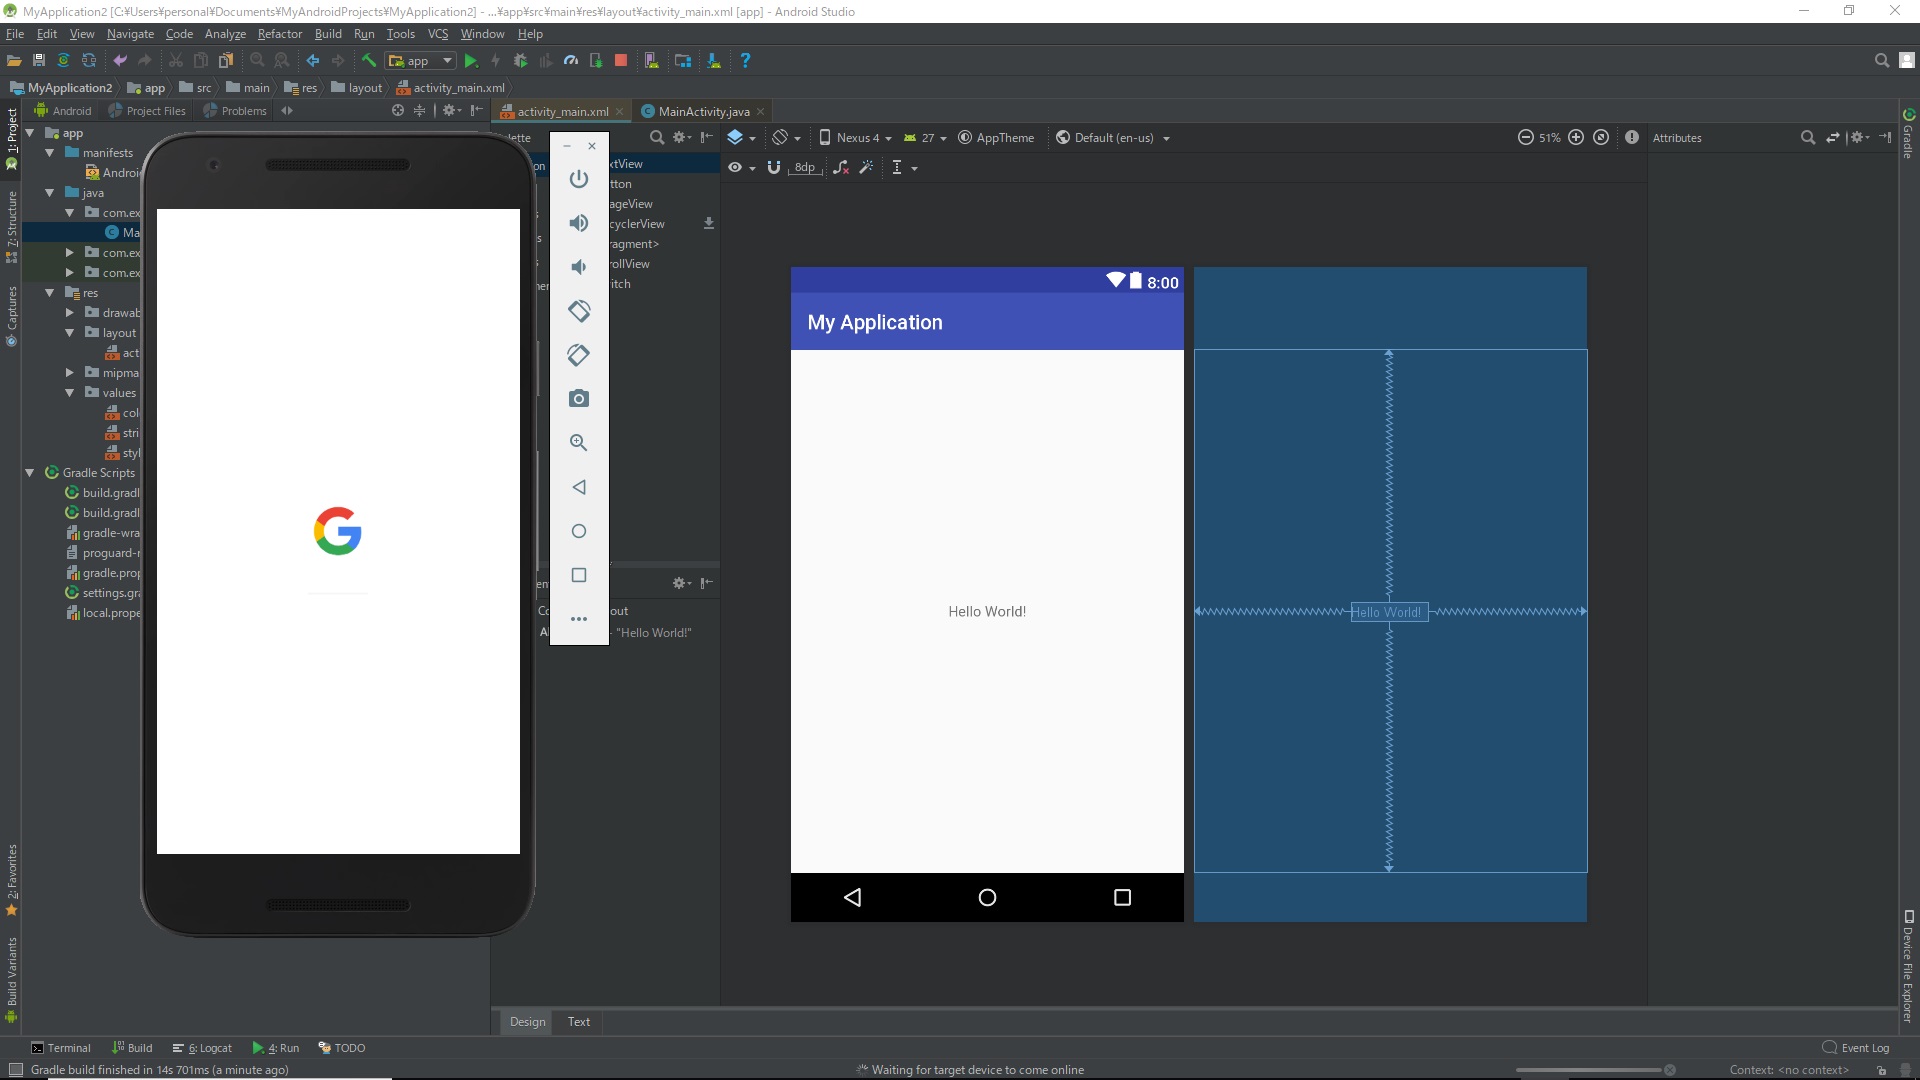The image size is (1920, 1080).
Task: Edit the 8dp default margin field
Action: click(x=805, y=167)
